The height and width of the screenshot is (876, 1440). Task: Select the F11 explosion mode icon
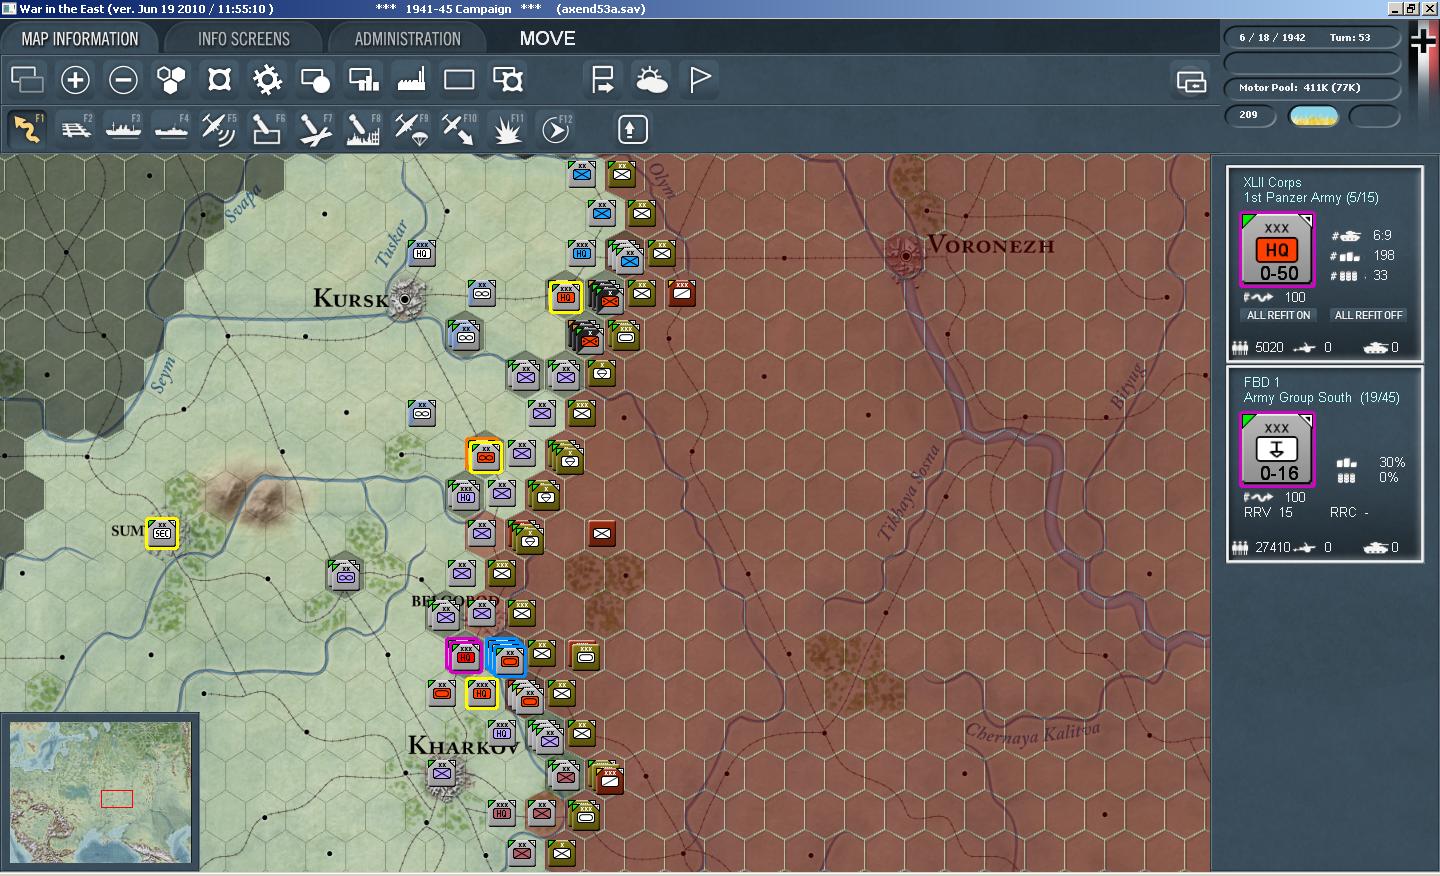(x=507, y=129)
